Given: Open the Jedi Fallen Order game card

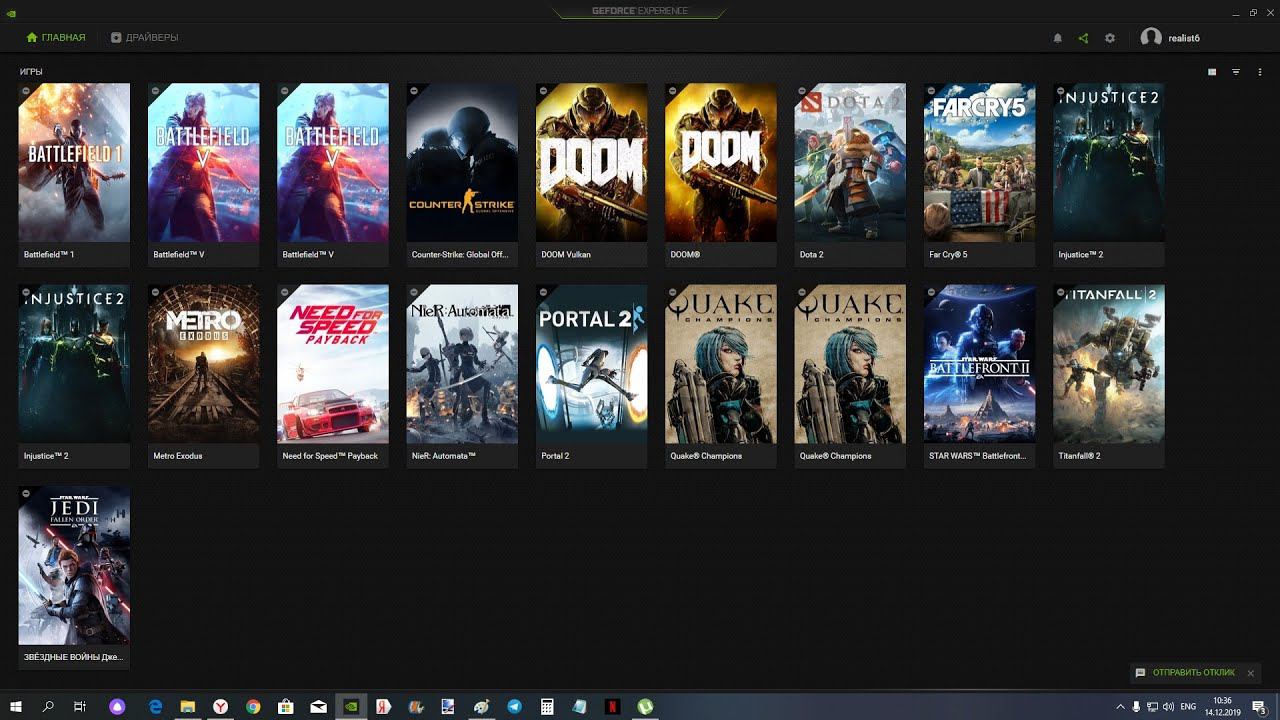Looking at the screenshot, I should pos(74,577).
